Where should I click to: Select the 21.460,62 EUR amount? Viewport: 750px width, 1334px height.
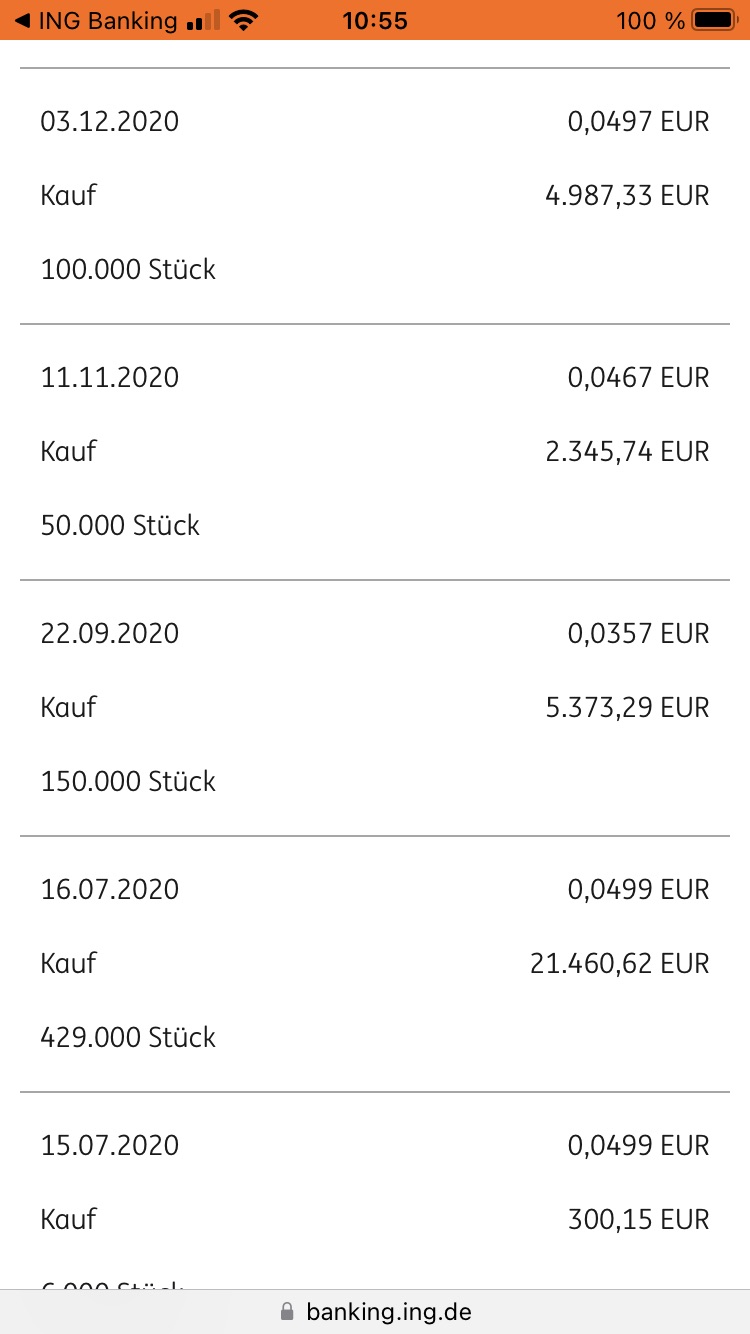point(620,964)
